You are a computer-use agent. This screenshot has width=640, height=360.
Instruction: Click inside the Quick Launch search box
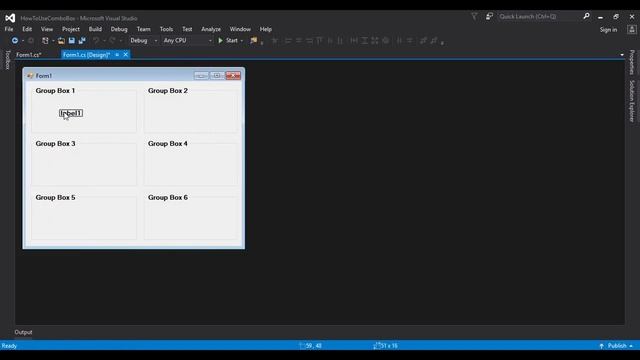click(x=539, y=16)
